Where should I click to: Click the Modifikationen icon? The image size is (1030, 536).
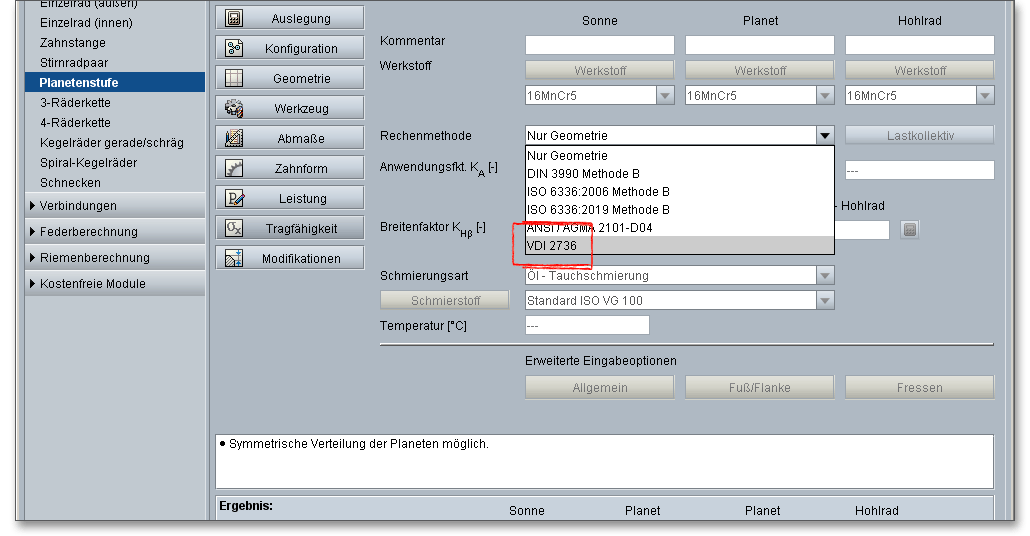coord(234,258)
